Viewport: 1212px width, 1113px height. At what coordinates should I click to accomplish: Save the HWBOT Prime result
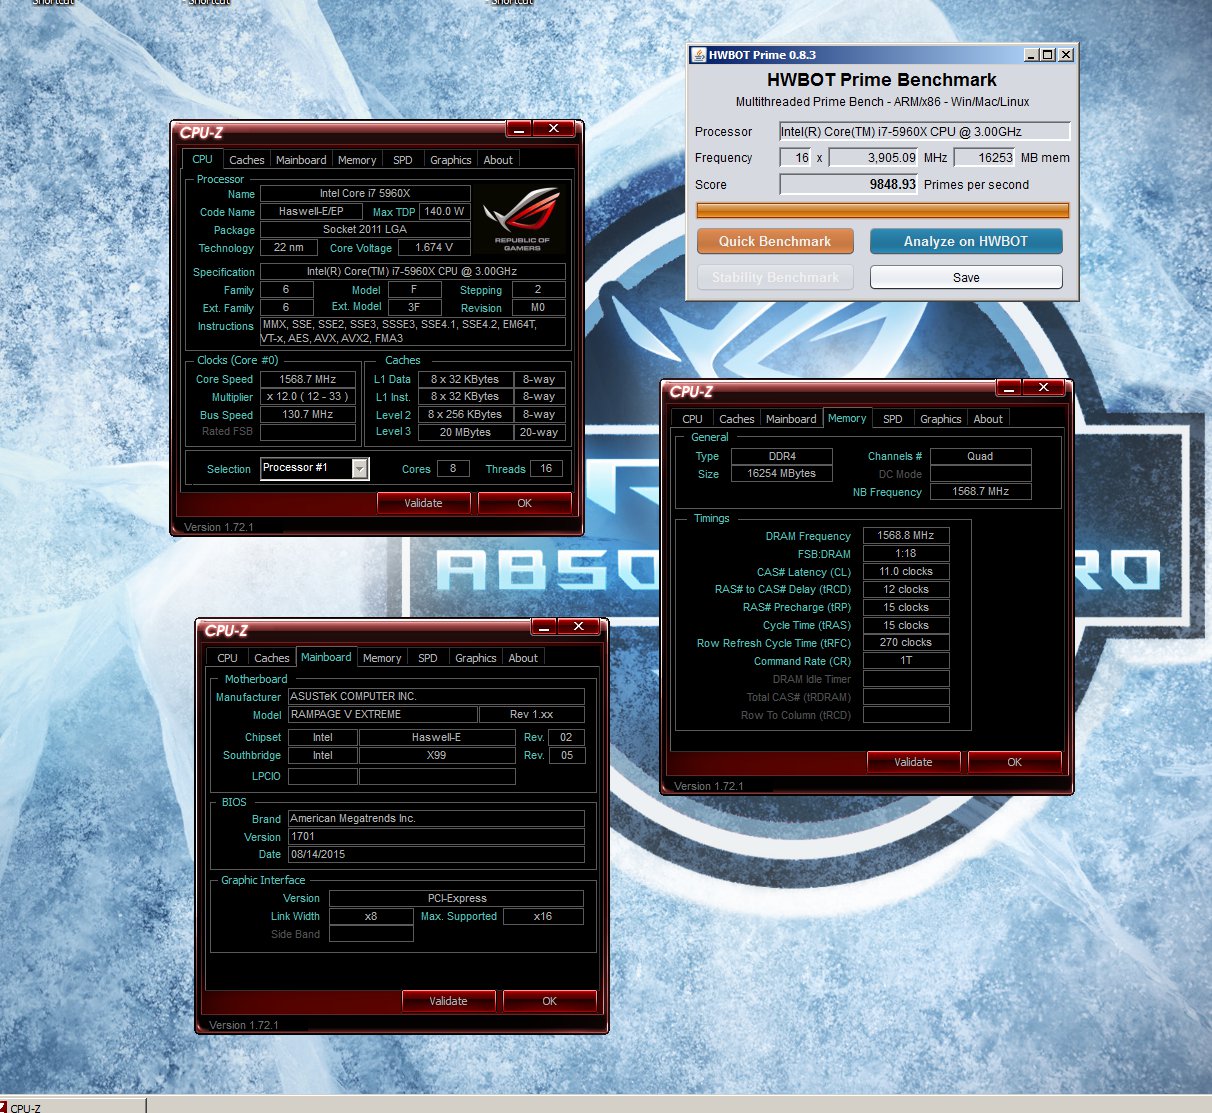(x=966, y=277)
